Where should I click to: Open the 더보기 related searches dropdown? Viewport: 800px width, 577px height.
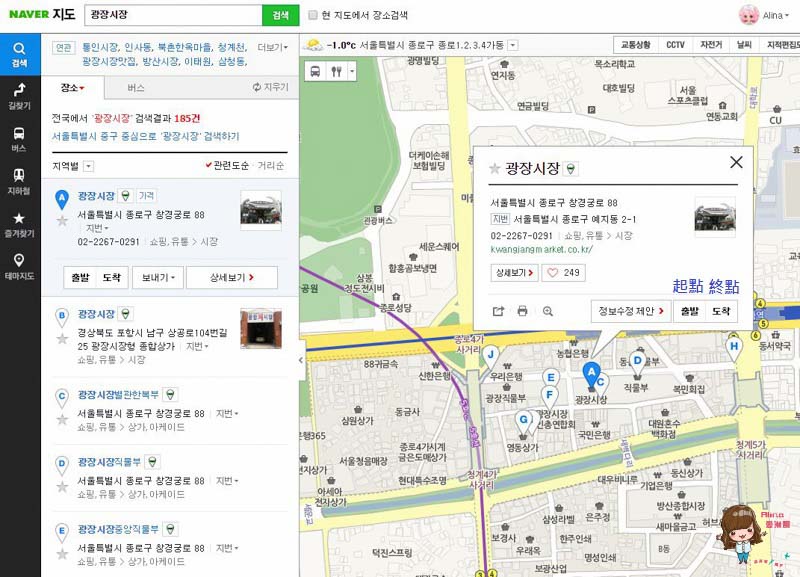(272, 47)
